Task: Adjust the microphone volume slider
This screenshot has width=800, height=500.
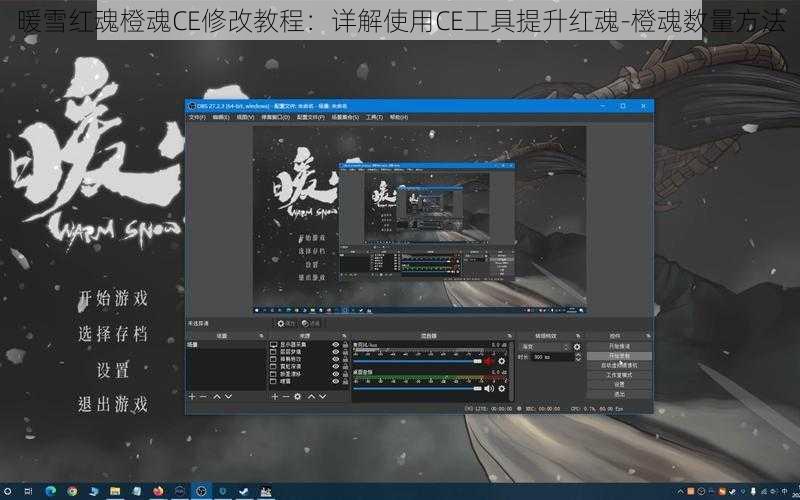Action: pyautogui.click(x=417, y=361)
